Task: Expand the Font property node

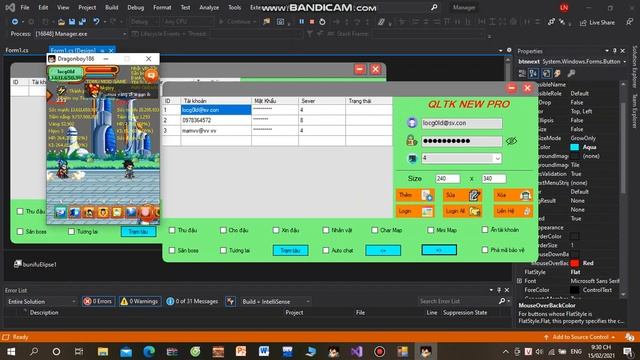Action: [520, 281]
